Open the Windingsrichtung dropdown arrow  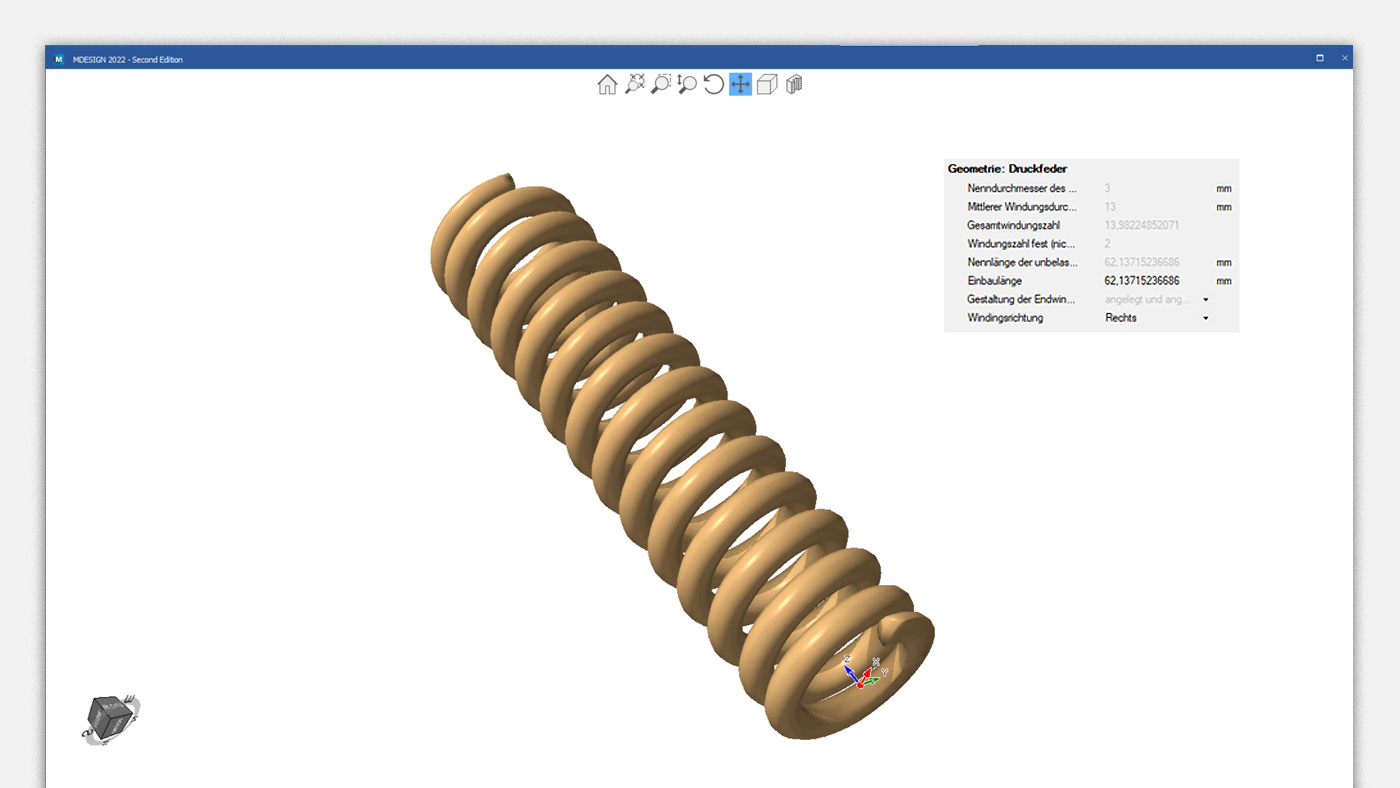point(1205,318)
